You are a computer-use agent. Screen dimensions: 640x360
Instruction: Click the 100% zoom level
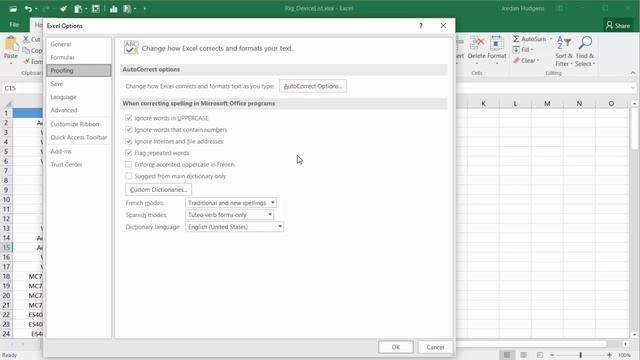(x=624, y=355)
